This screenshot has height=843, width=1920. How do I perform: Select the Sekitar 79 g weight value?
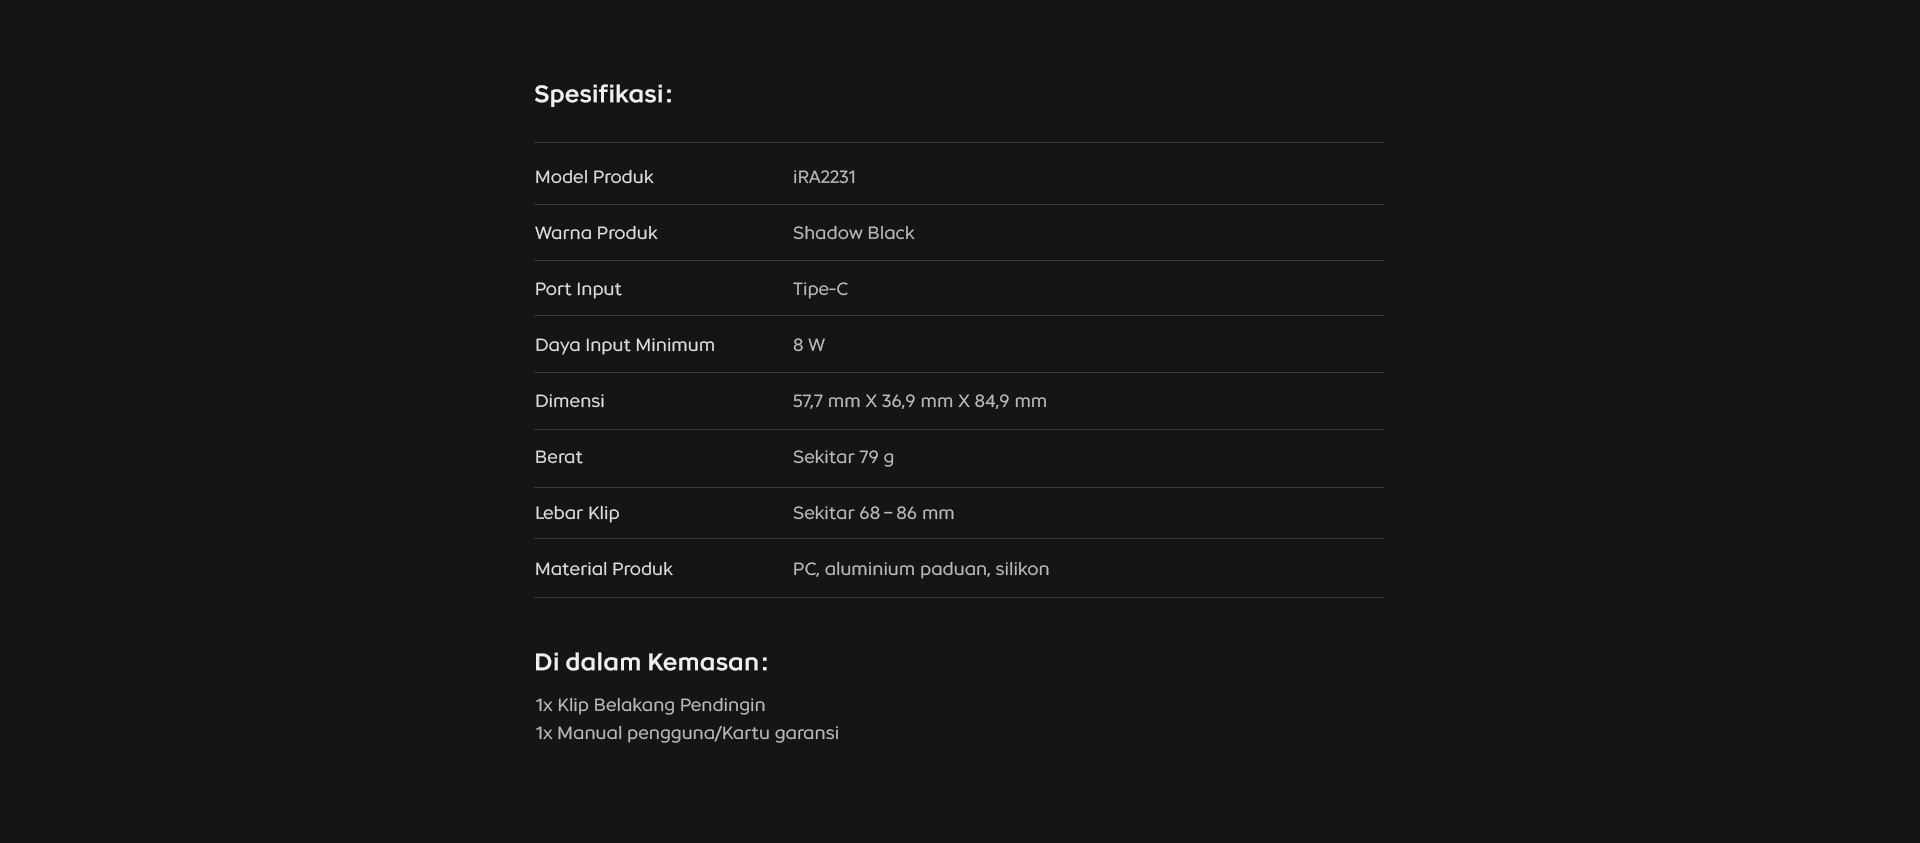point(842,457)
